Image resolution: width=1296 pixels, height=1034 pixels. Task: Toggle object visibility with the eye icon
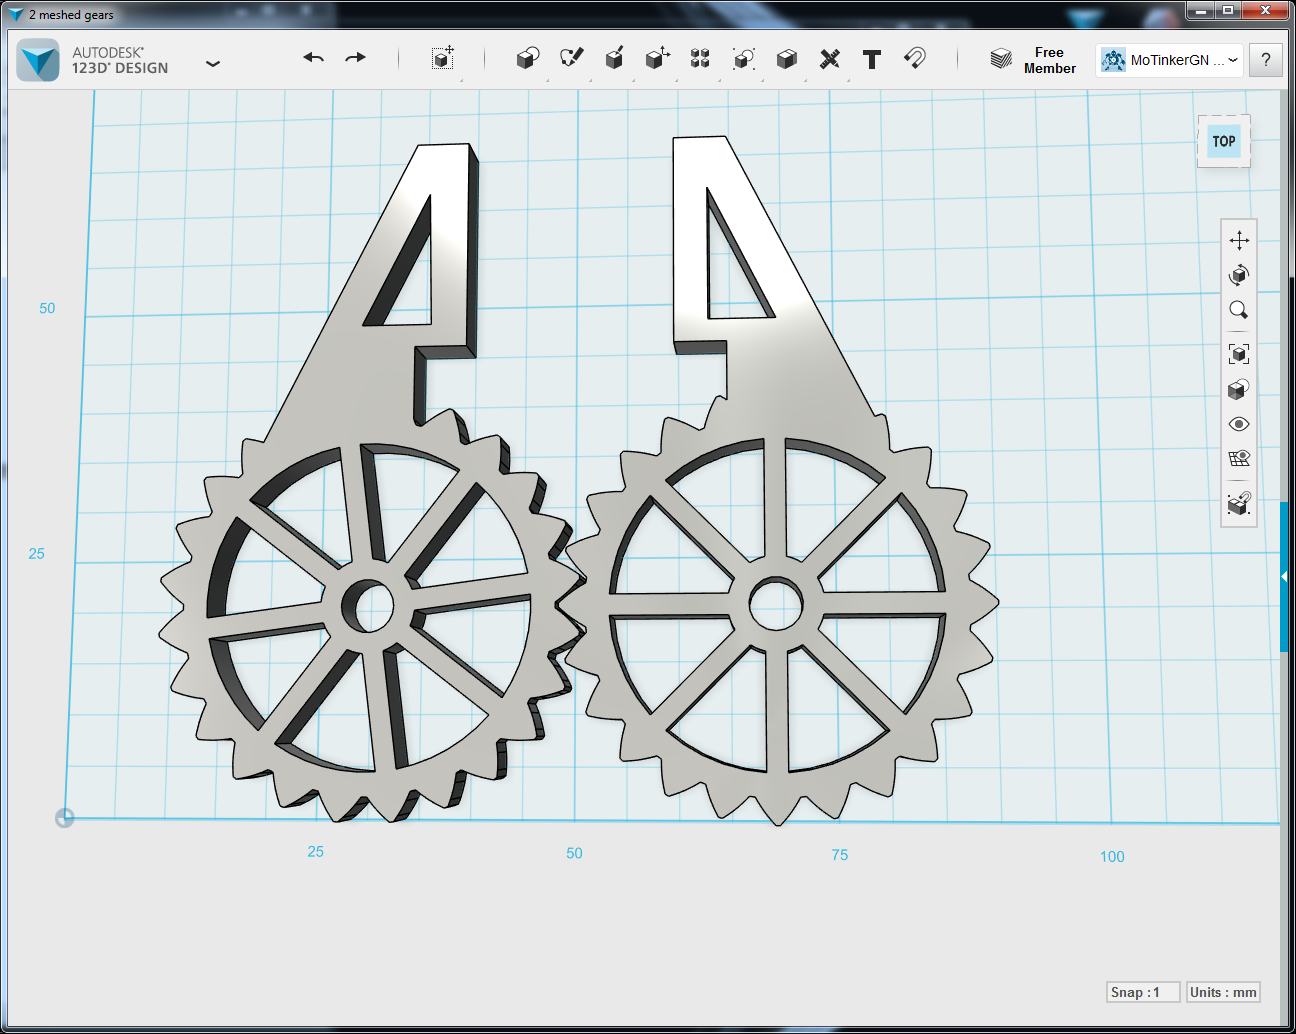coord(1238,424)
